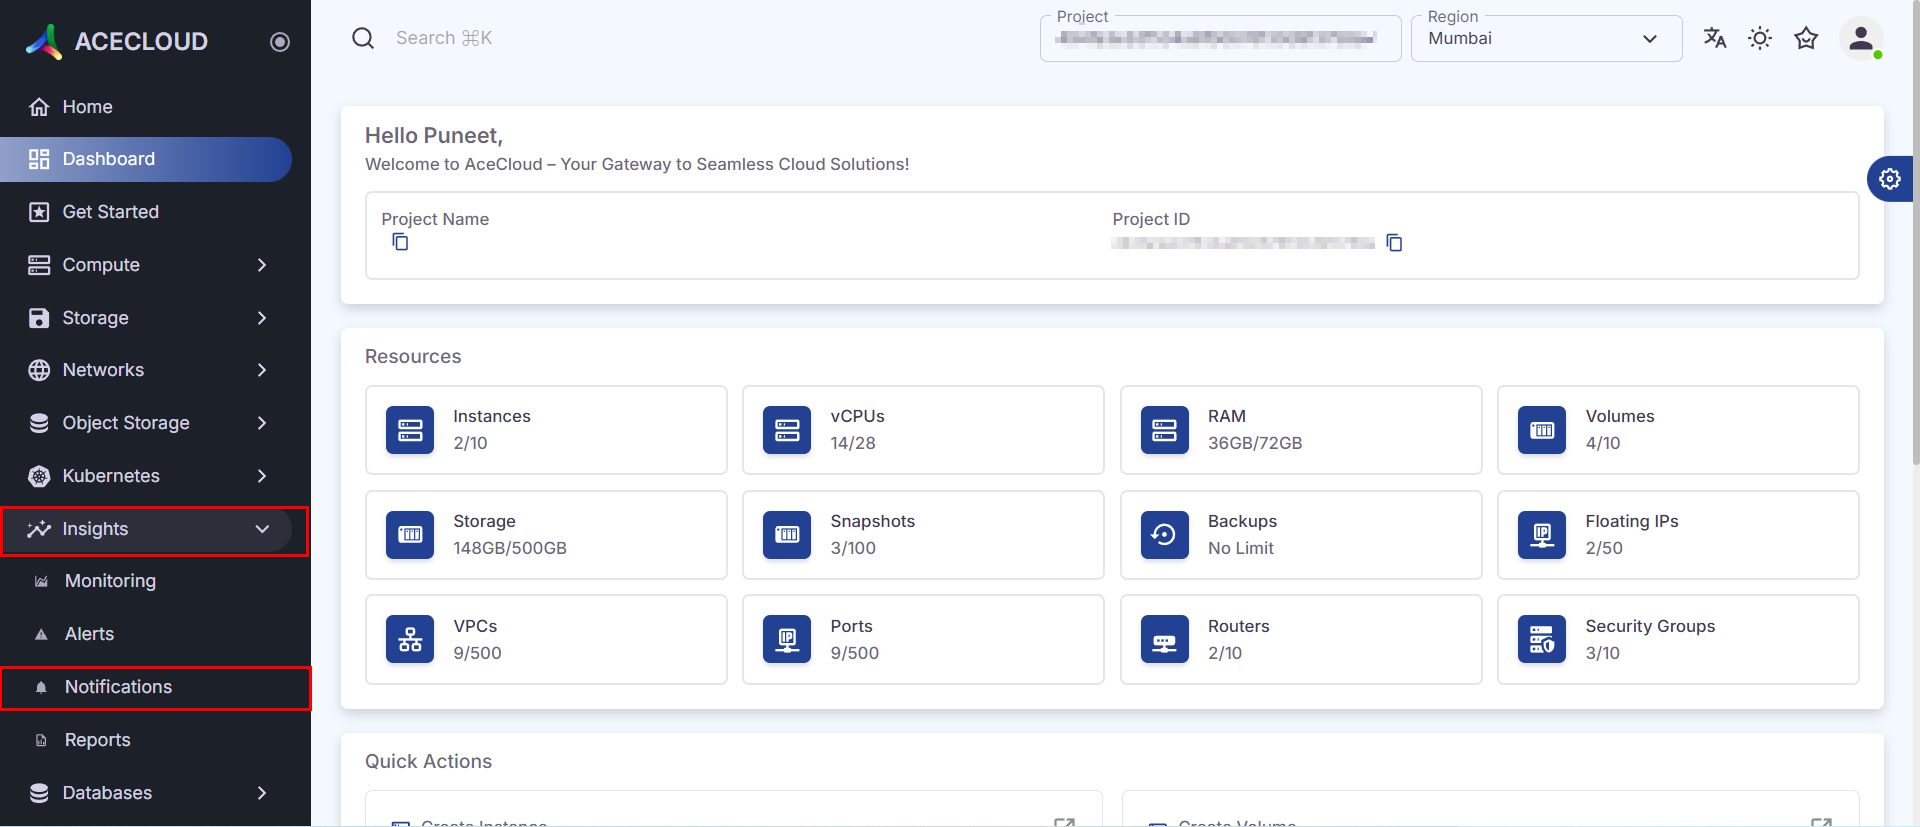This screenshot has width=1920, height=827.
Task: Toggle the light/dark theme sun icon
Action: tap(1760, 38)
